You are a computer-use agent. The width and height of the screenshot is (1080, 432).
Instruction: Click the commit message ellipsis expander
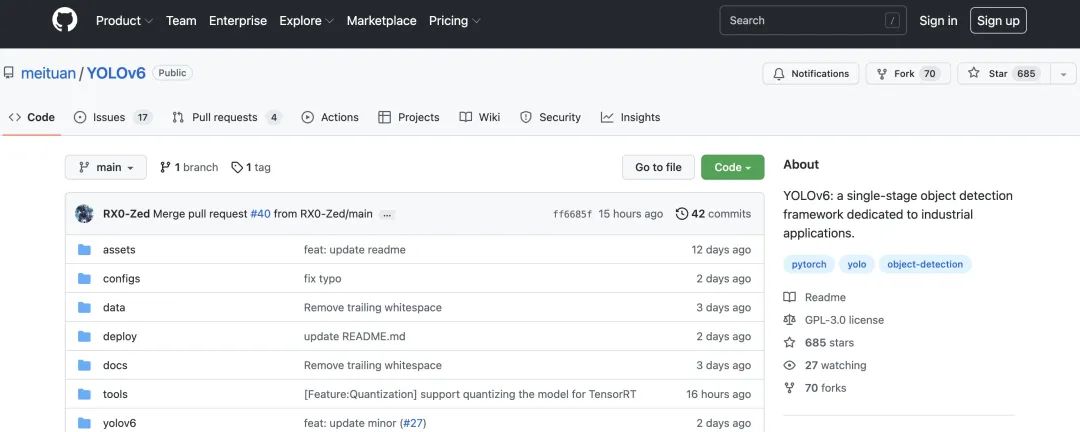(387, 215)
